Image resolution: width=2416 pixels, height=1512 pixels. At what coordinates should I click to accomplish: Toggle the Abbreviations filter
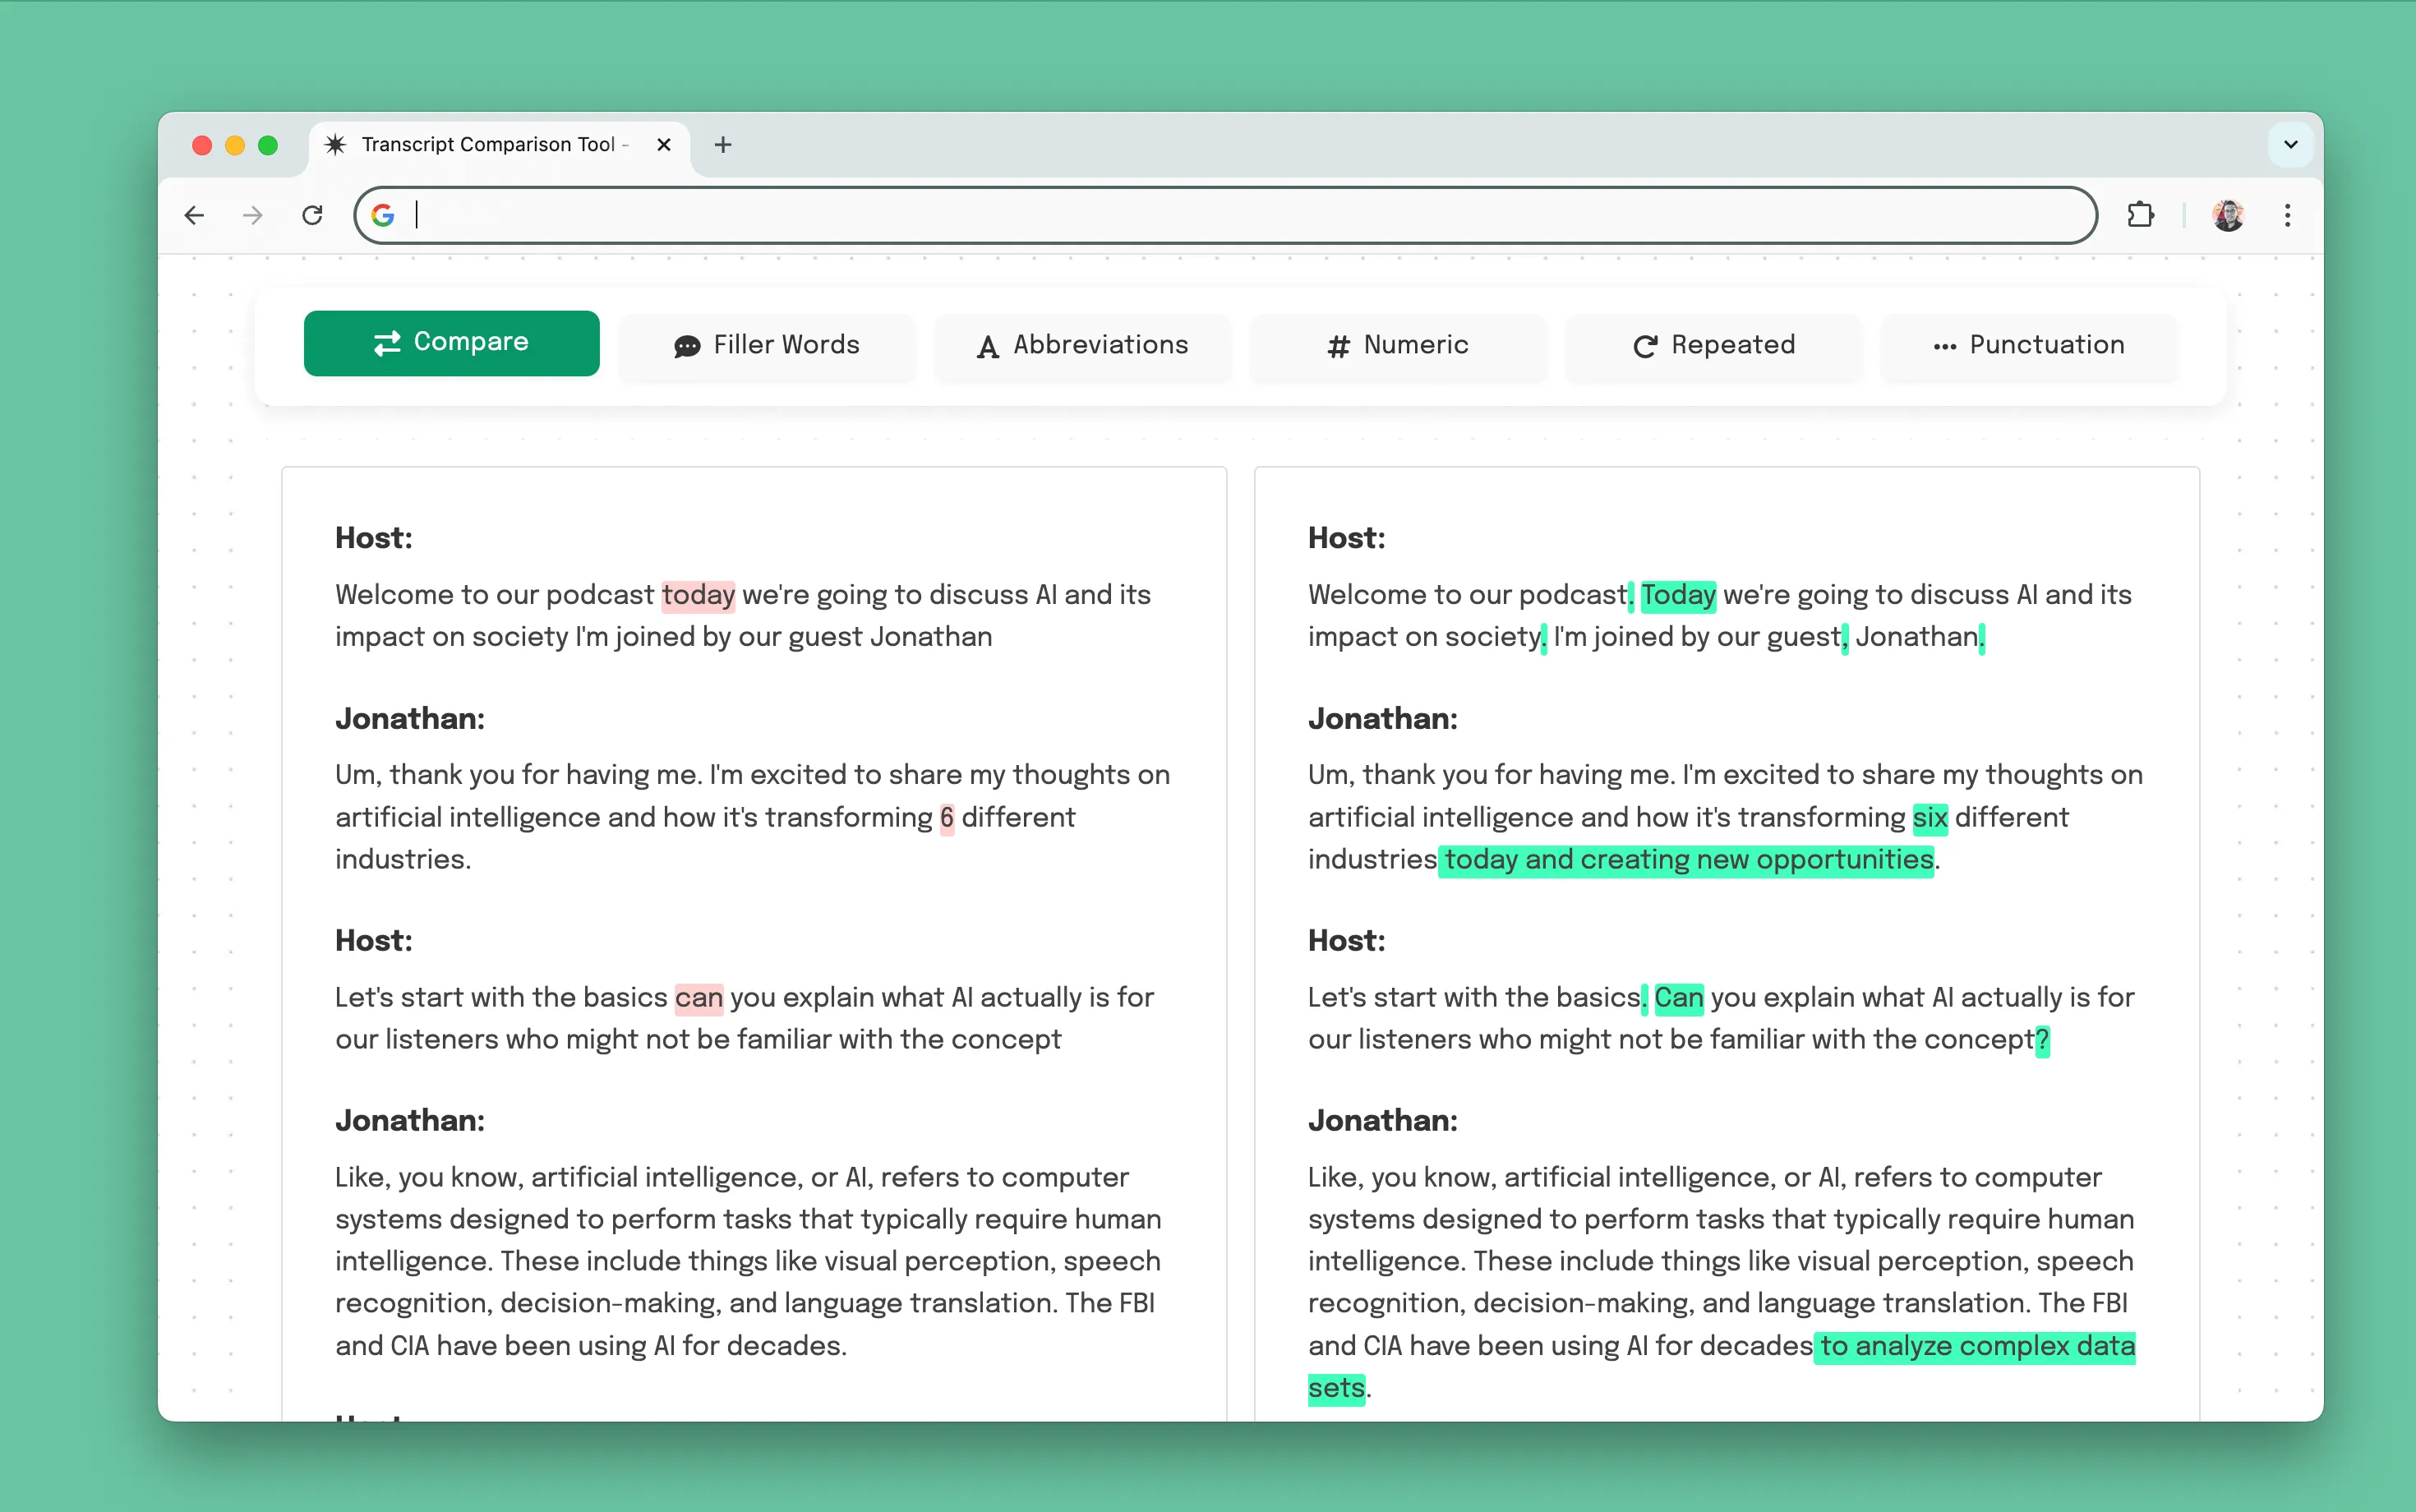tap(1082, 345)
